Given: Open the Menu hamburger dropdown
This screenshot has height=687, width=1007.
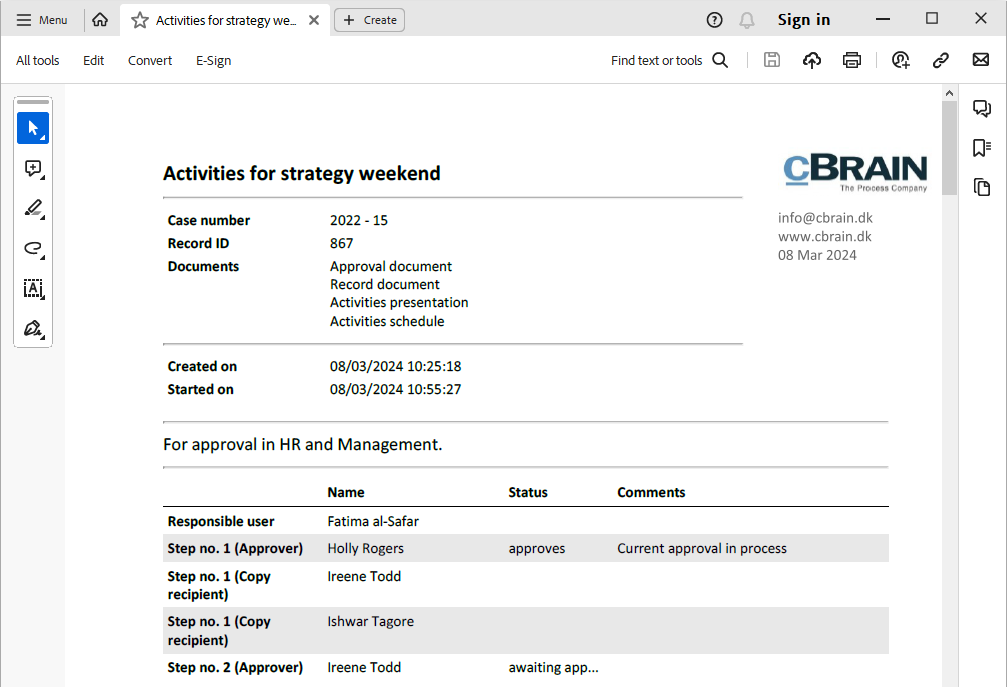Looking at the screenshot, I should [42, 20].
